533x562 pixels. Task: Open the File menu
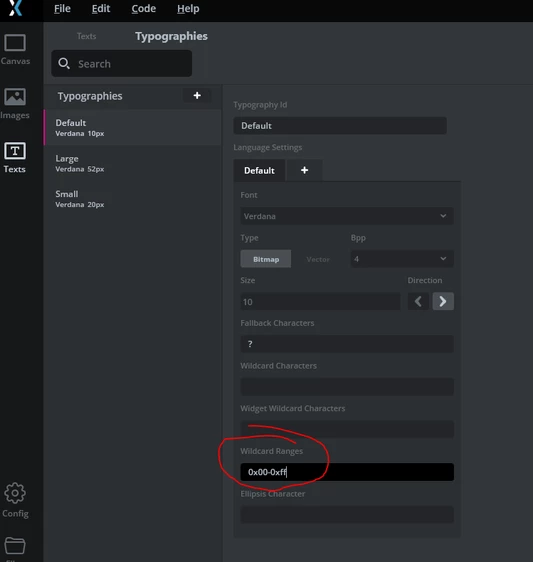[x=62, y=9]
